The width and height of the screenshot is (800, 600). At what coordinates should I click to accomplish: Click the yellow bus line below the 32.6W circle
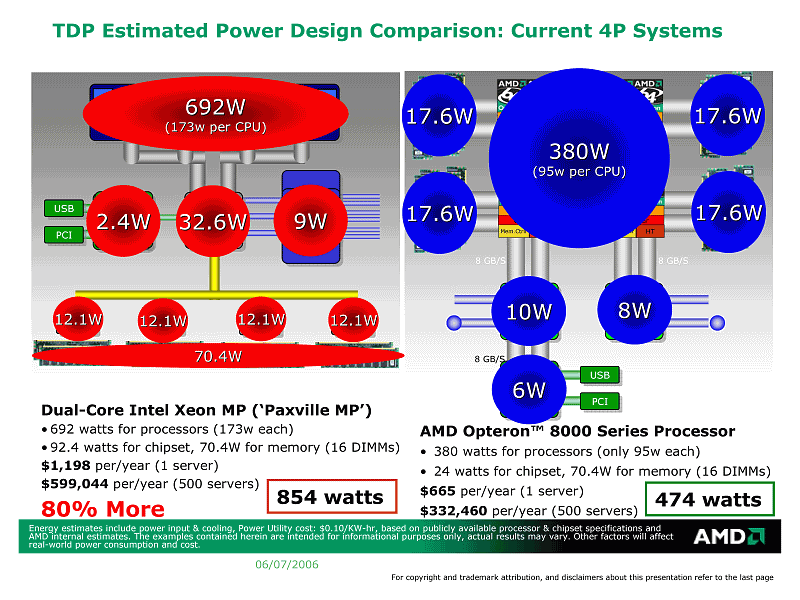pos(215,293)
